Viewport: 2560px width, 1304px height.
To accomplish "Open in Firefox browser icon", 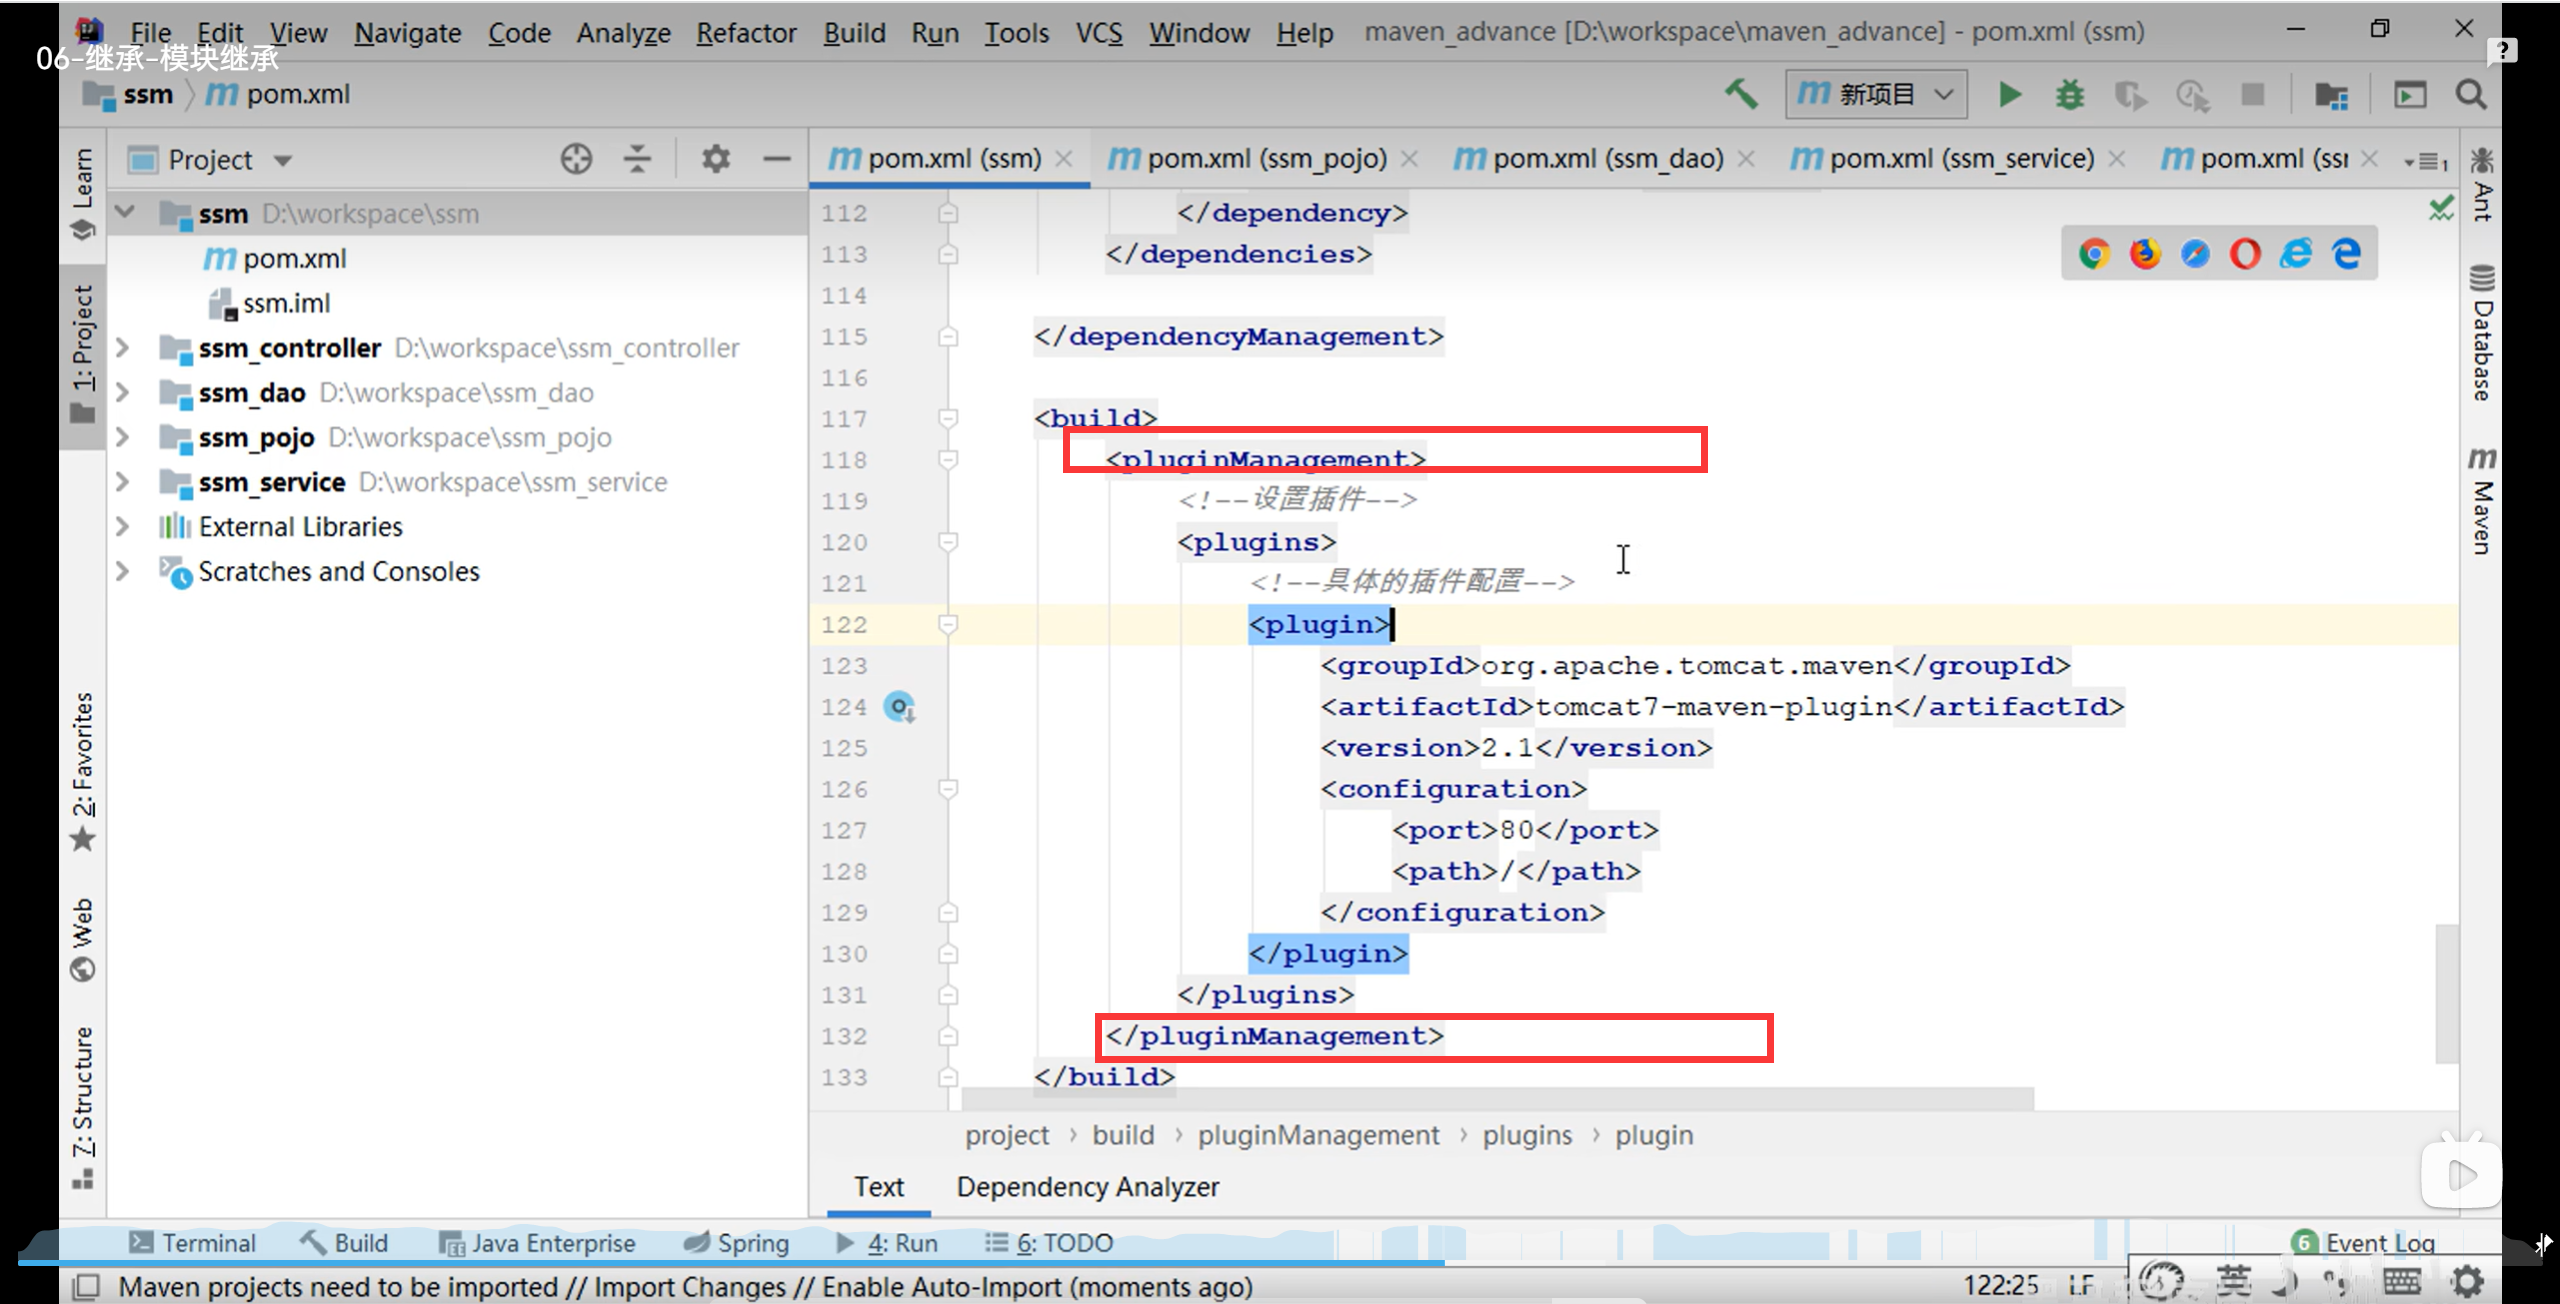I will point(2144,254).
